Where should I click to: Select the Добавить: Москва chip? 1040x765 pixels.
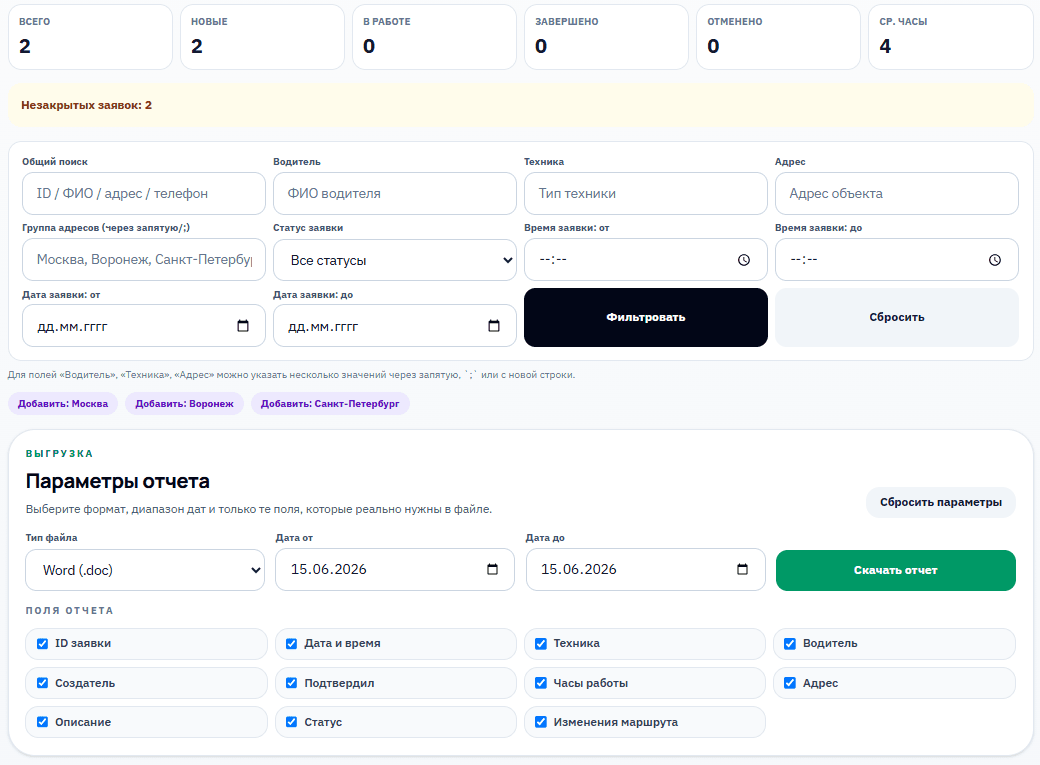pyautogui.click(x=63, y=403)
